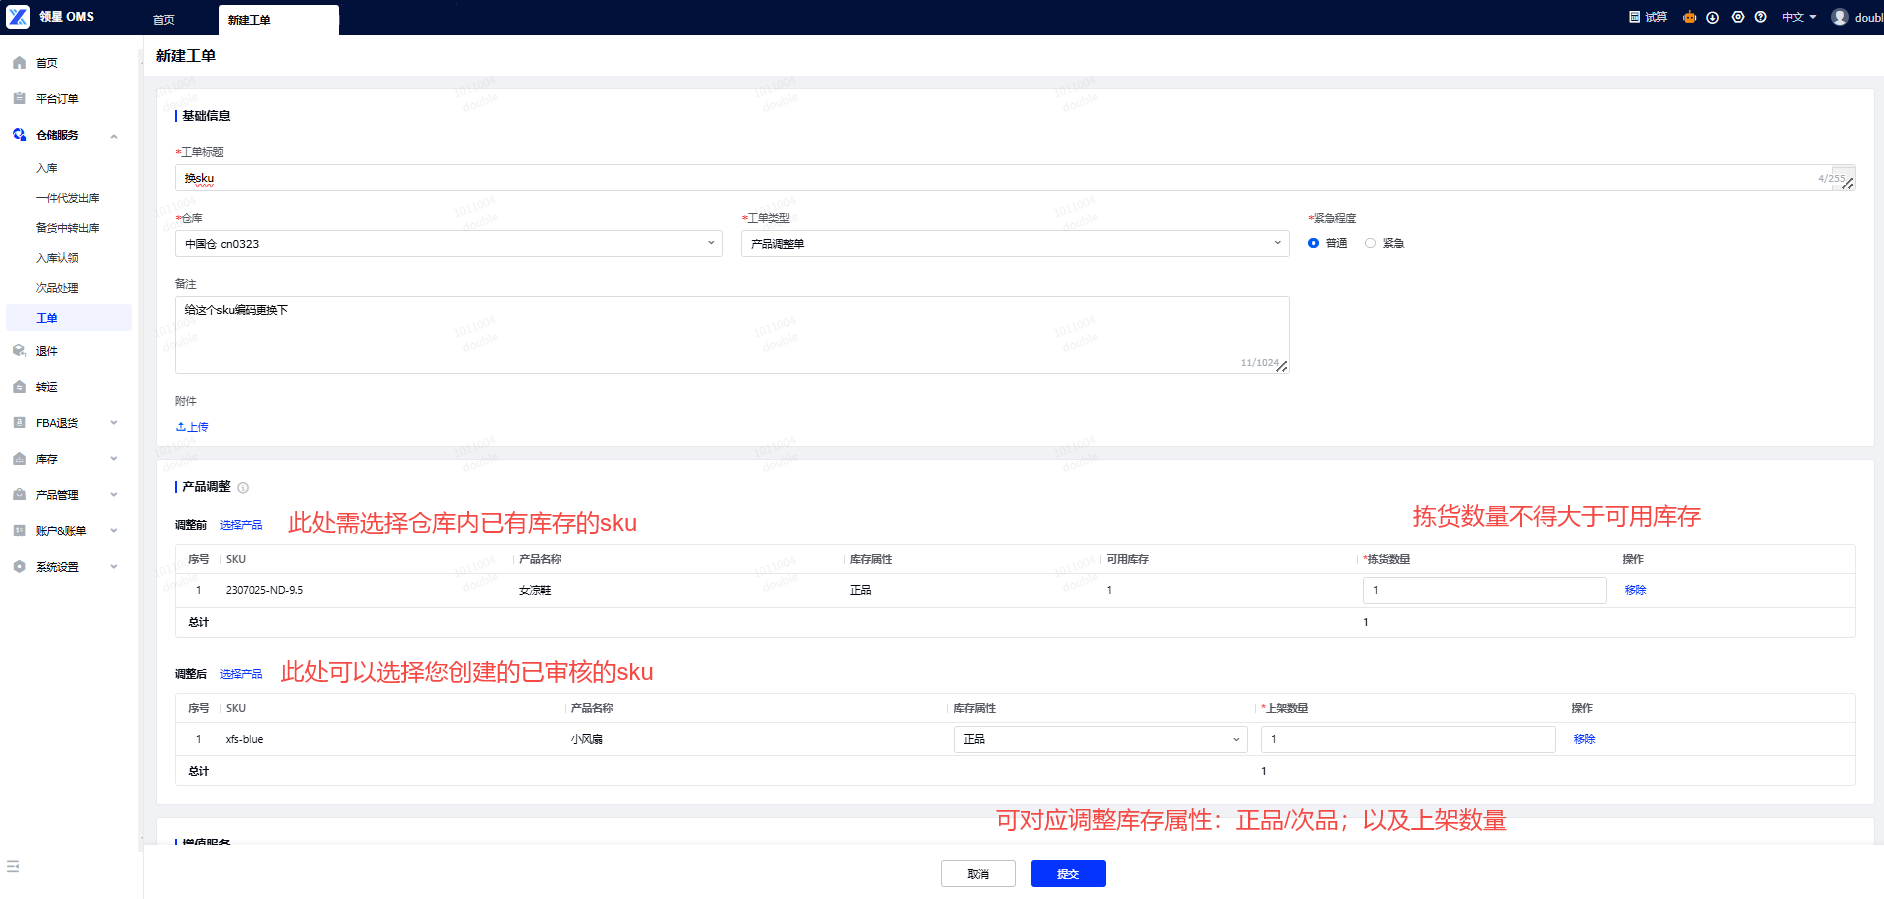Expand the 系统设置 menu chevron
The image size is (1884, 899).
pos(114,567)
